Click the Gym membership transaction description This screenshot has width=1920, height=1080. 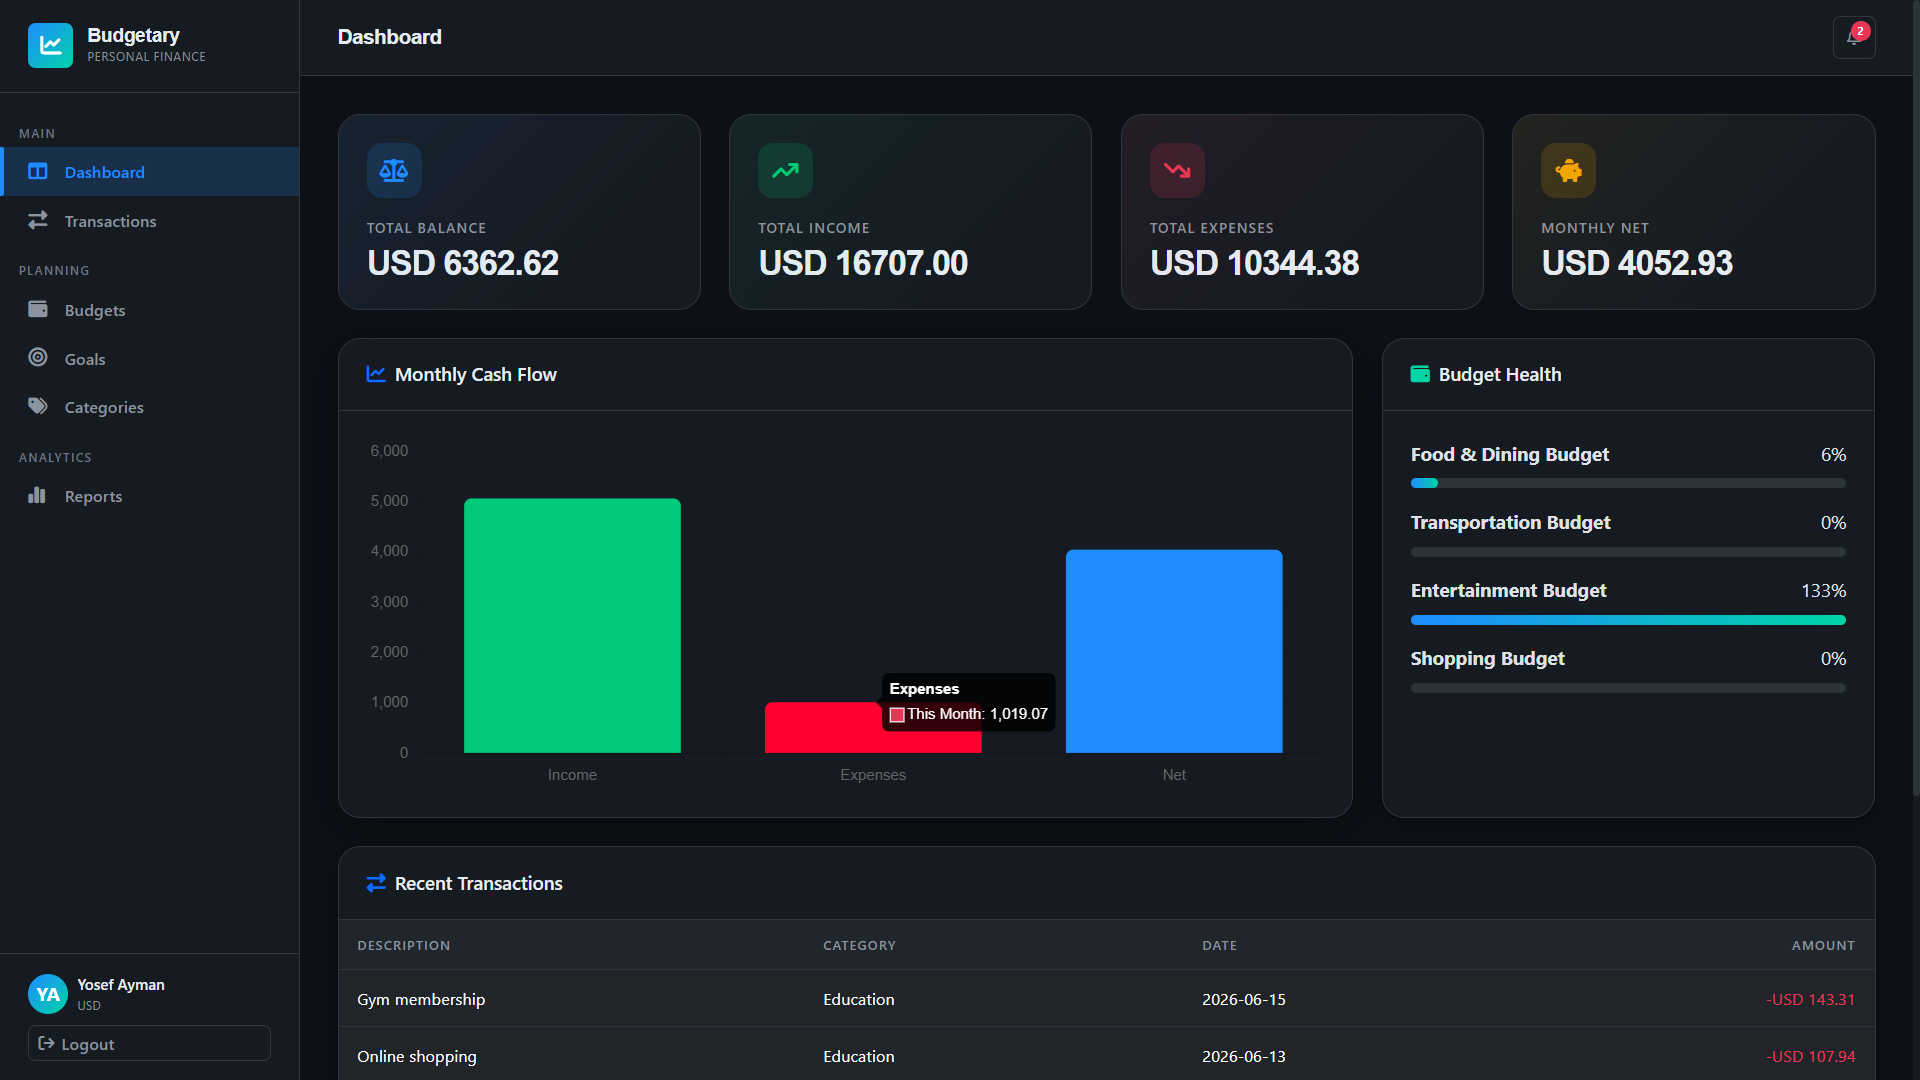point(421,999)
